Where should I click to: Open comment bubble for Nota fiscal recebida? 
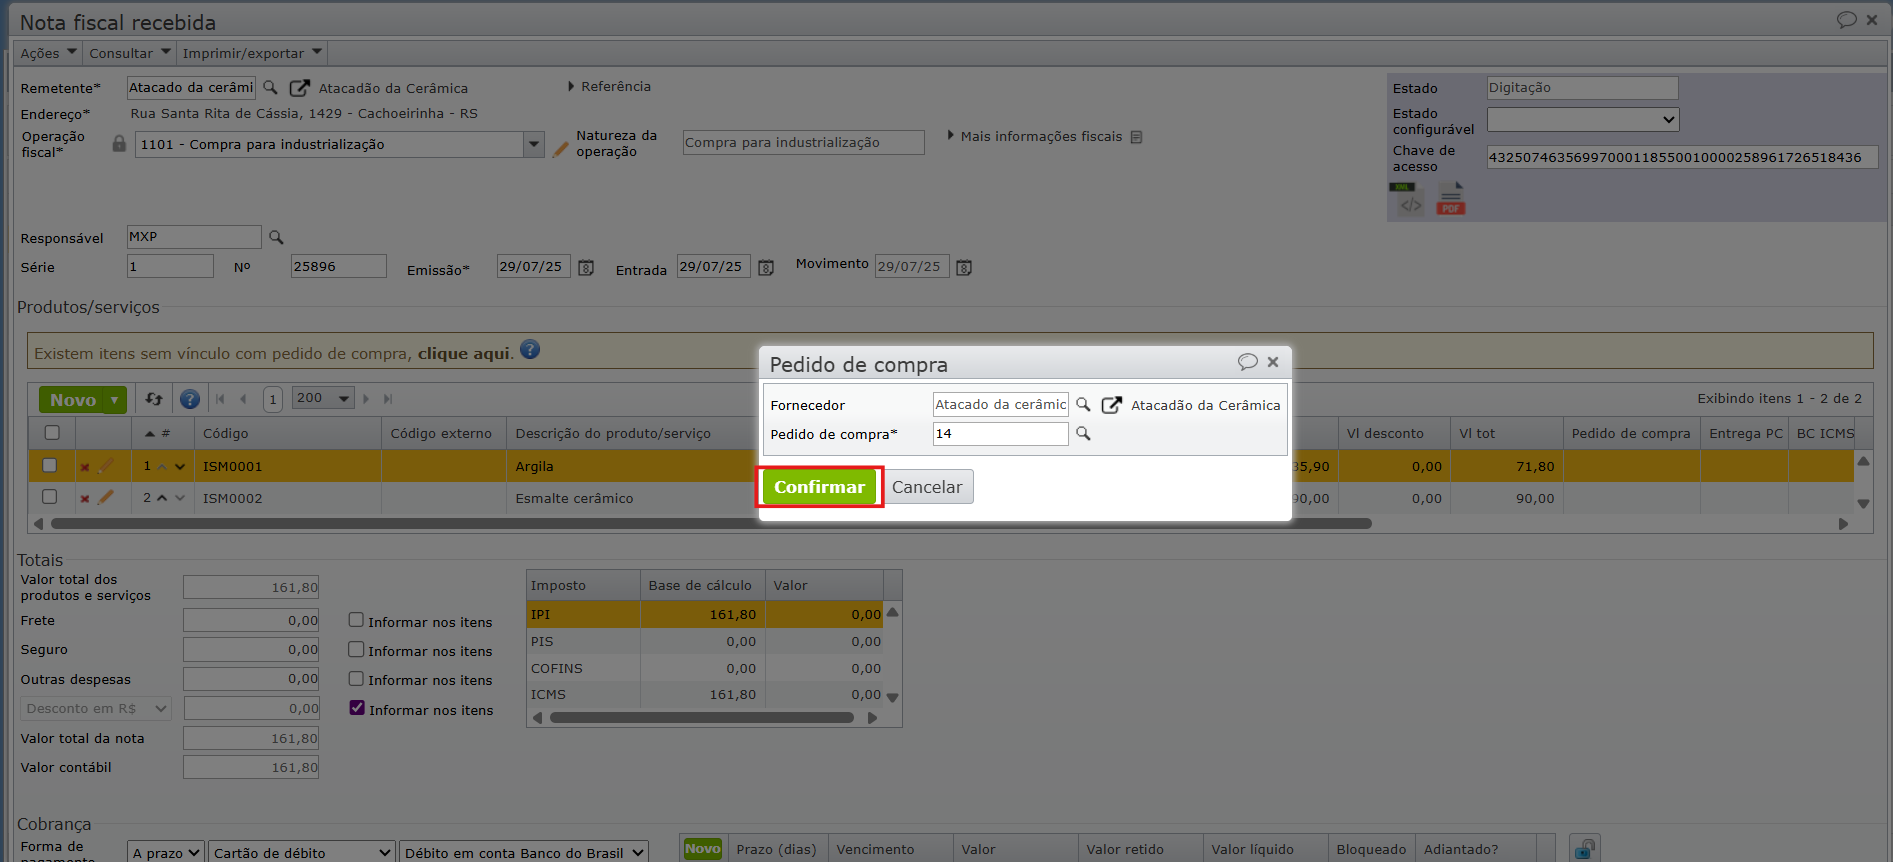click(x=1846, y=20)
